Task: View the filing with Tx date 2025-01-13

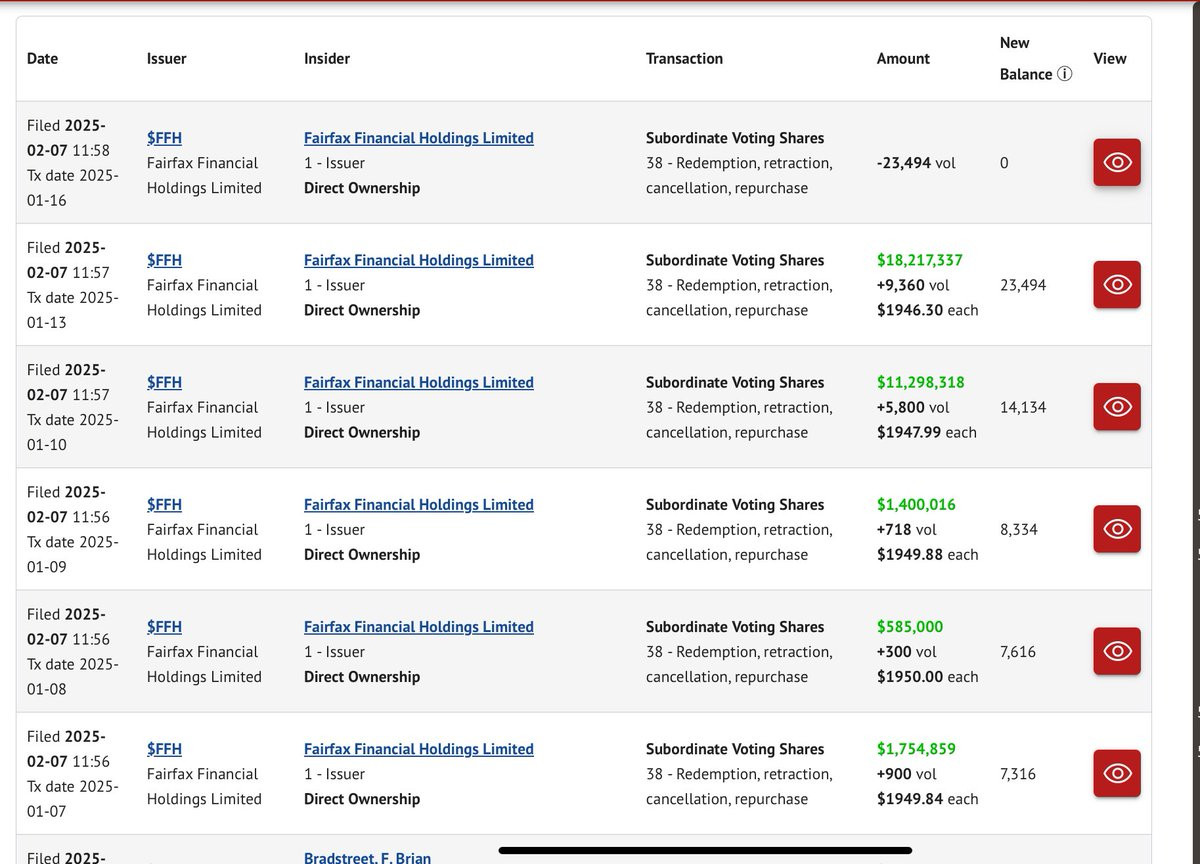Action: 1117,285
